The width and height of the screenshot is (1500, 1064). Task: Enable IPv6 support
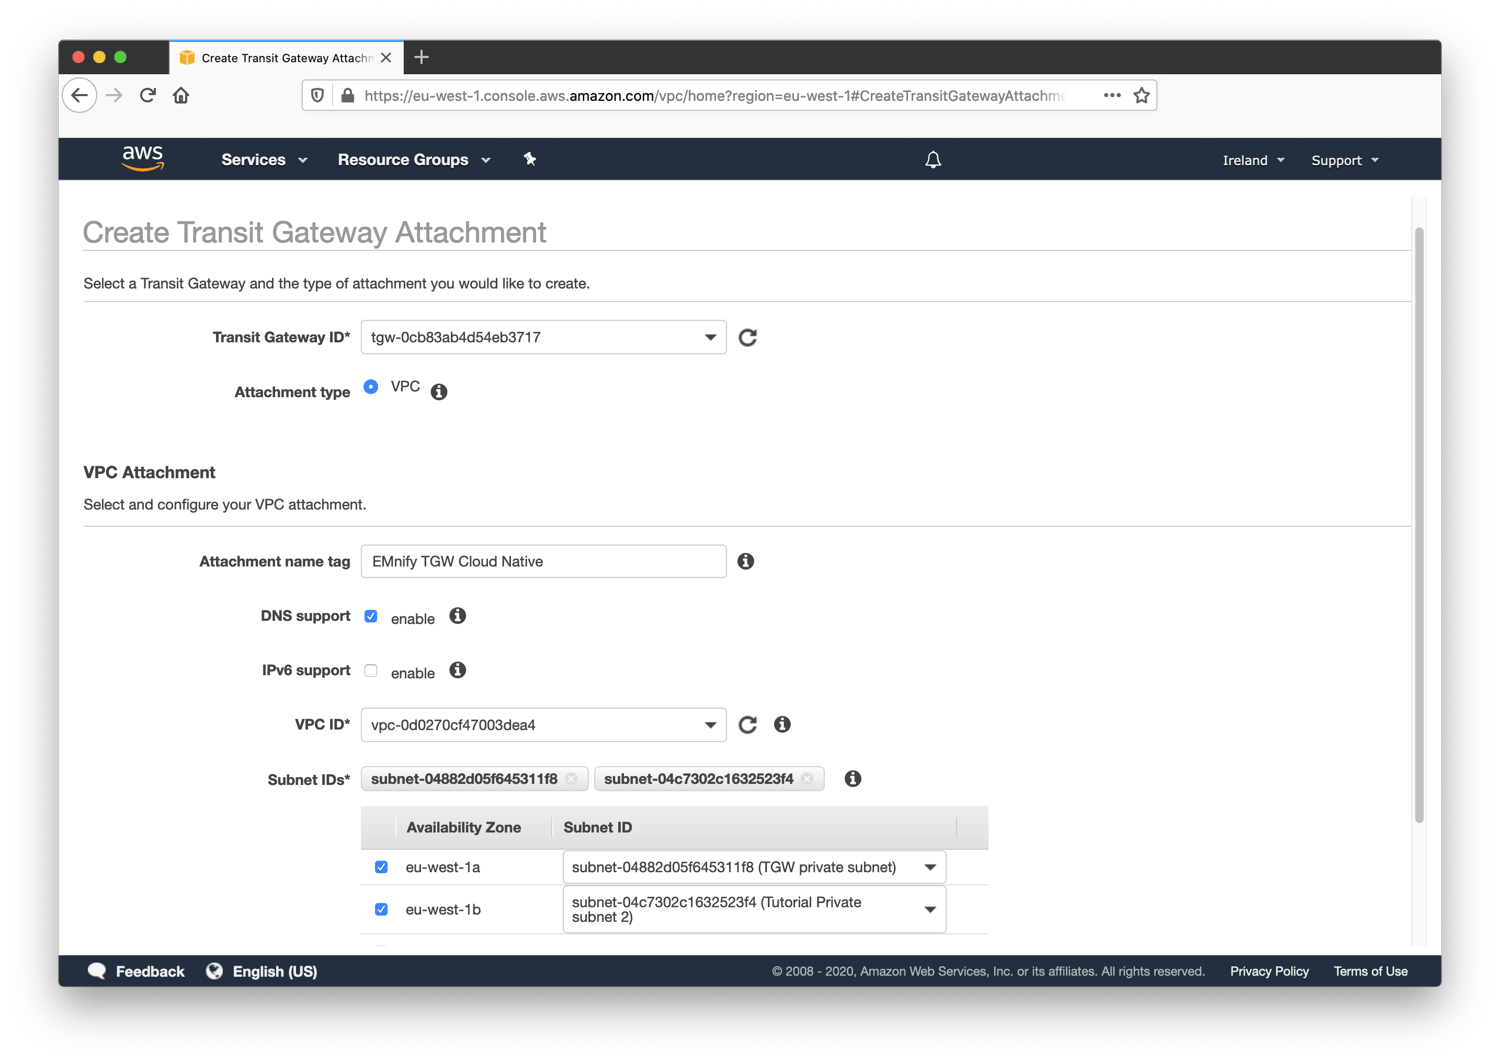[x=371, y=670]
